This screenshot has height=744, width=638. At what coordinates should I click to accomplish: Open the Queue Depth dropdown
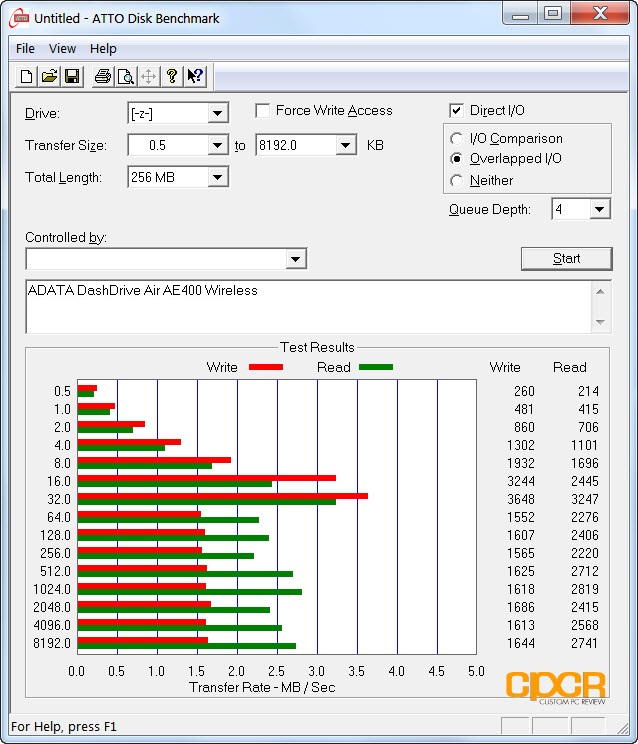600,209
